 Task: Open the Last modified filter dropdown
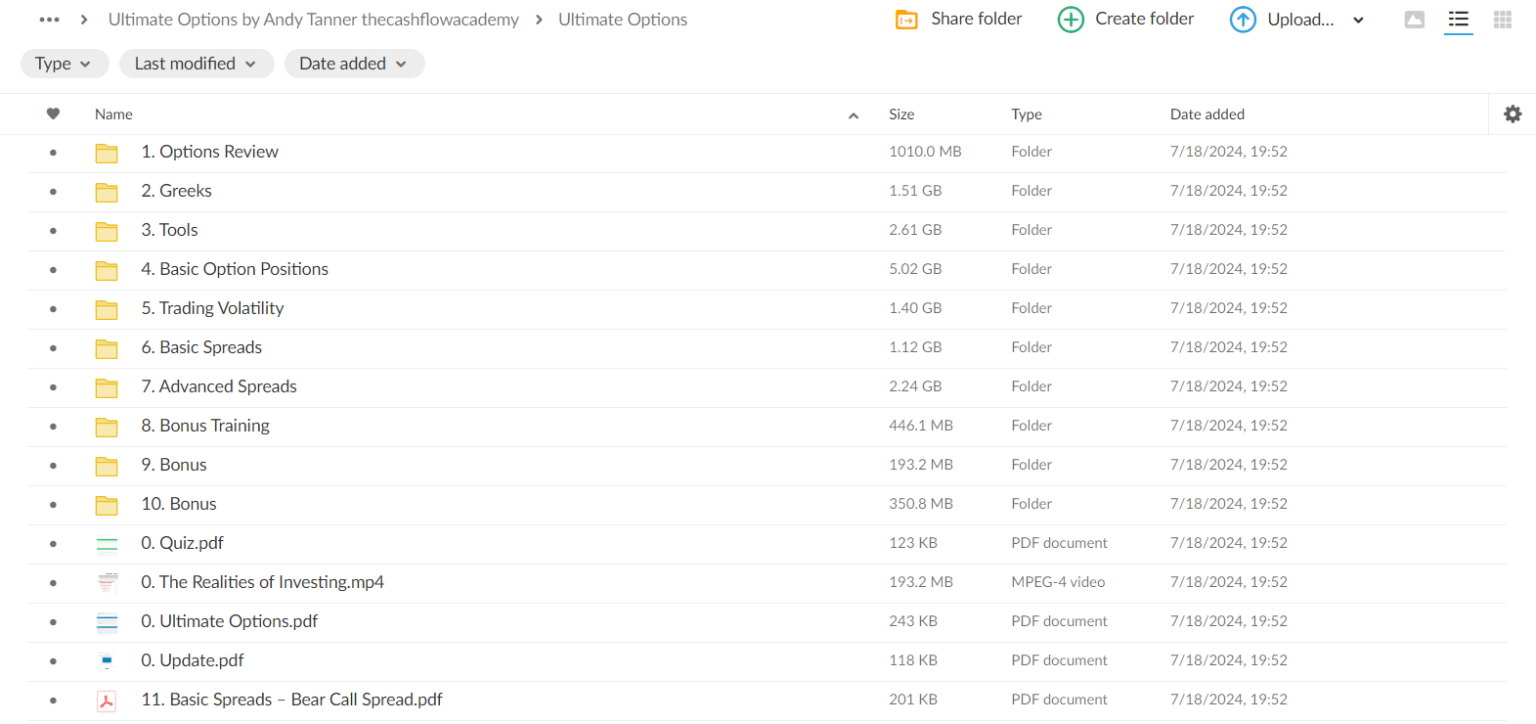(196, 64)
